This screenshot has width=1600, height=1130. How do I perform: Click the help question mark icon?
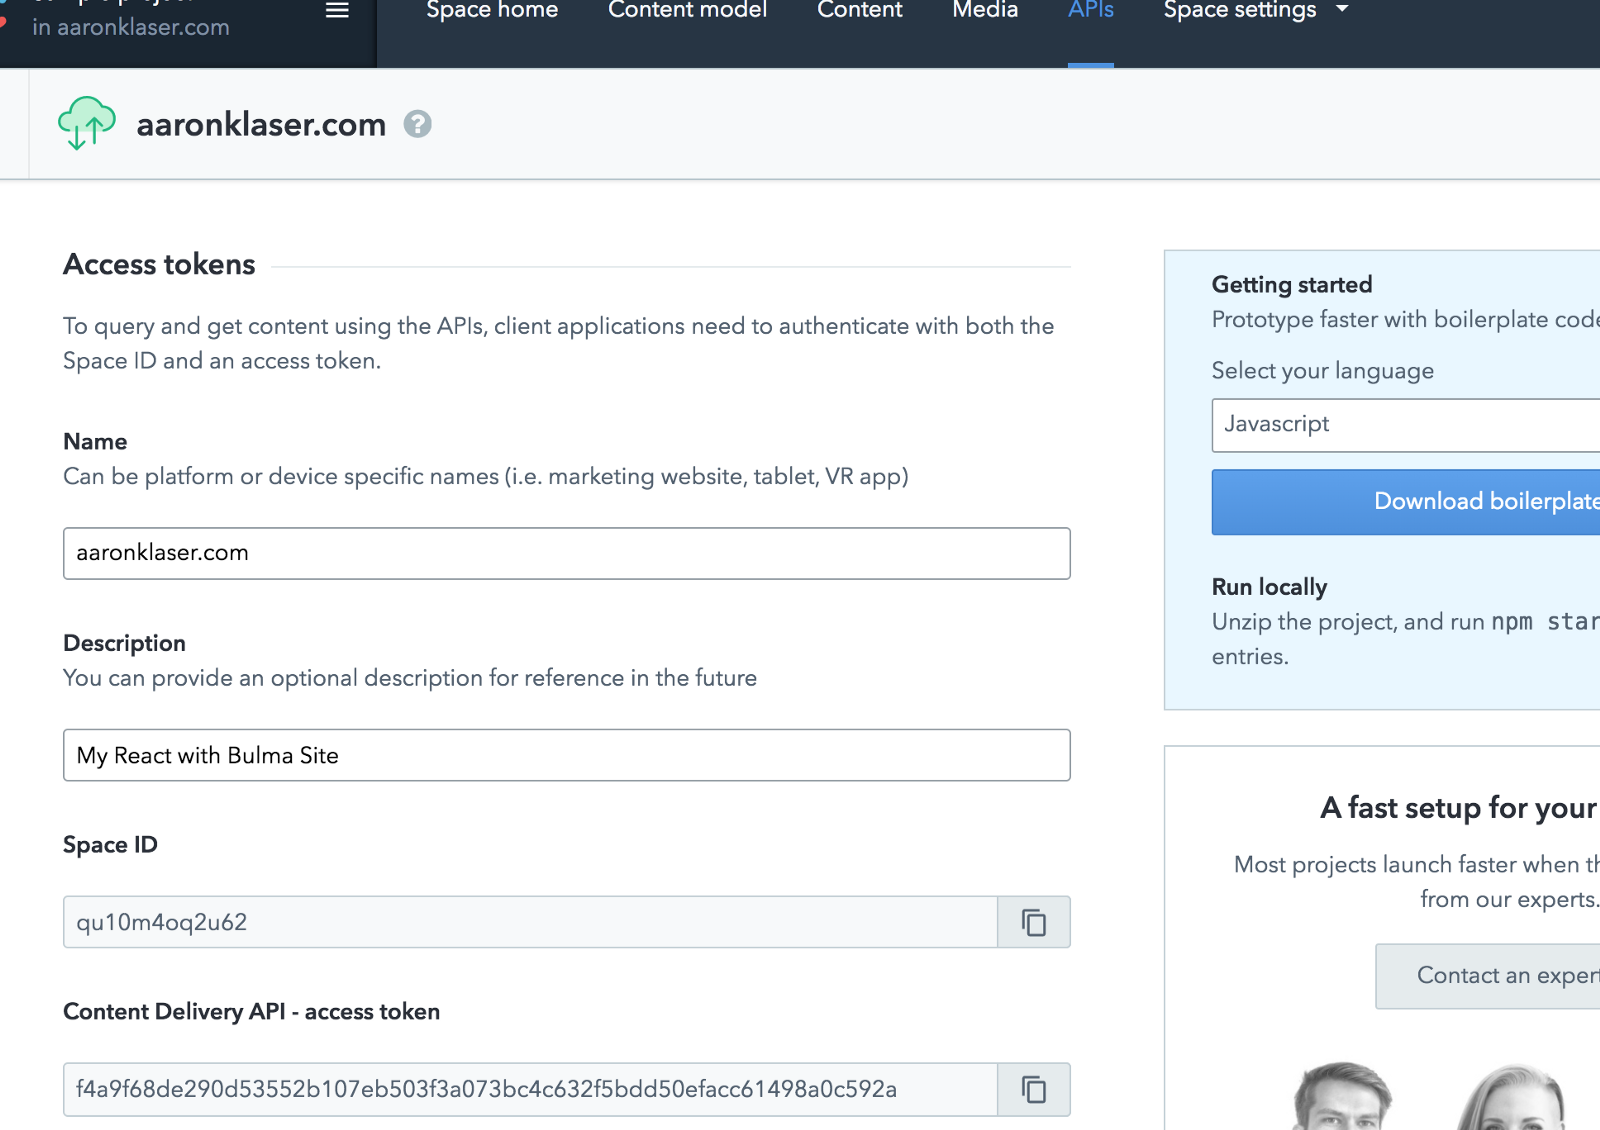tap(417, 124)
